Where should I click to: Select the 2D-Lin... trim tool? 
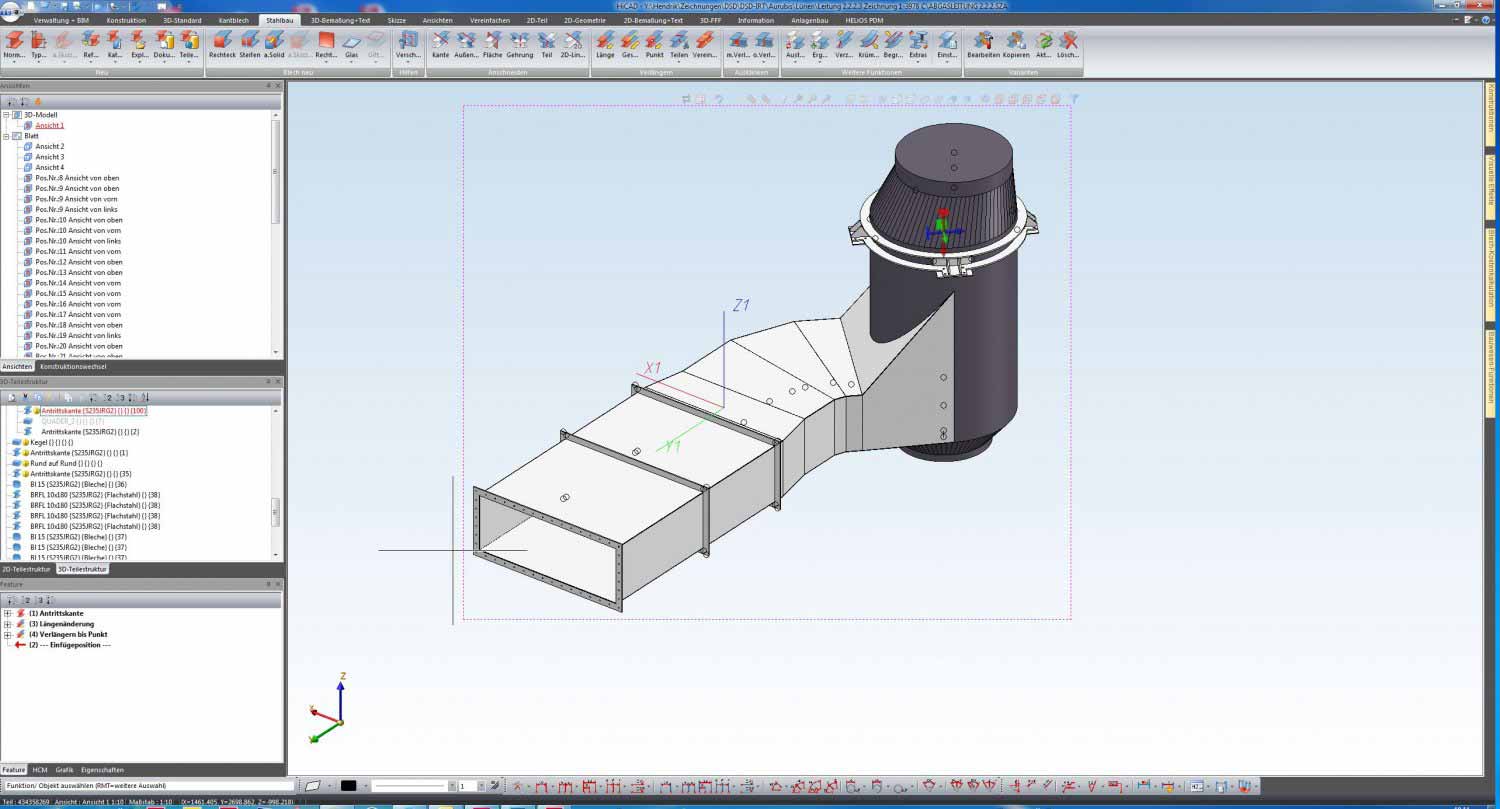tap(573, 44)
